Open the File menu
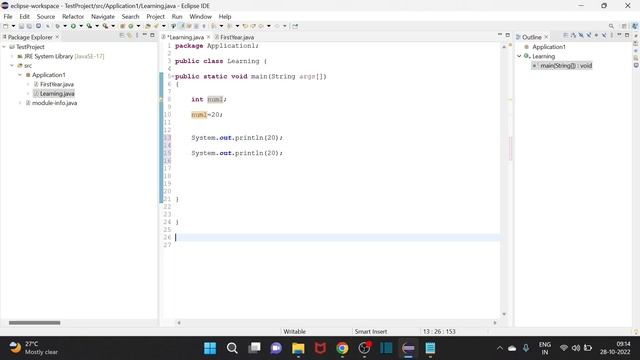Screen dimensions: 640x360 tap(8, 16)
